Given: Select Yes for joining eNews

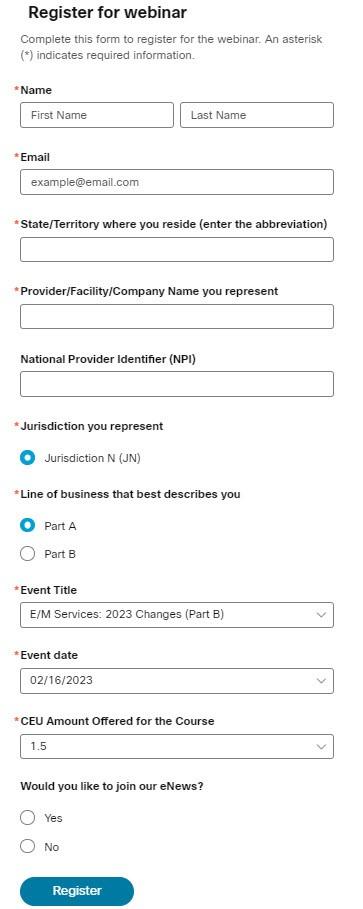Looking at the screenshot, I should pos(27,818).
